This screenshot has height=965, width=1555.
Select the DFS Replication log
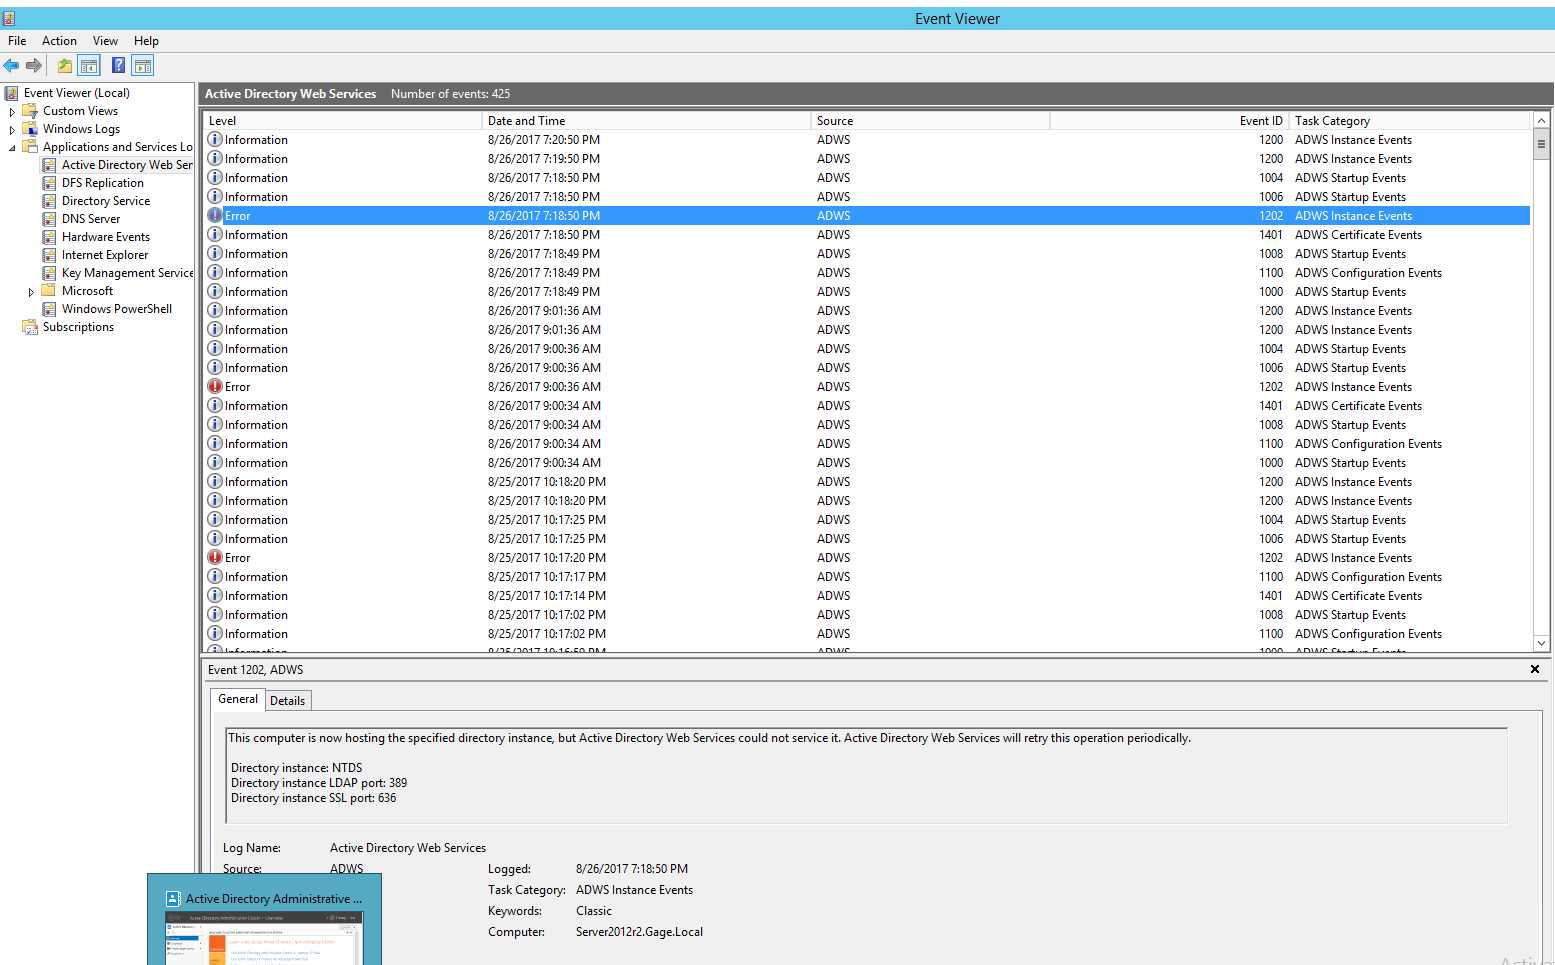(103, 182)
